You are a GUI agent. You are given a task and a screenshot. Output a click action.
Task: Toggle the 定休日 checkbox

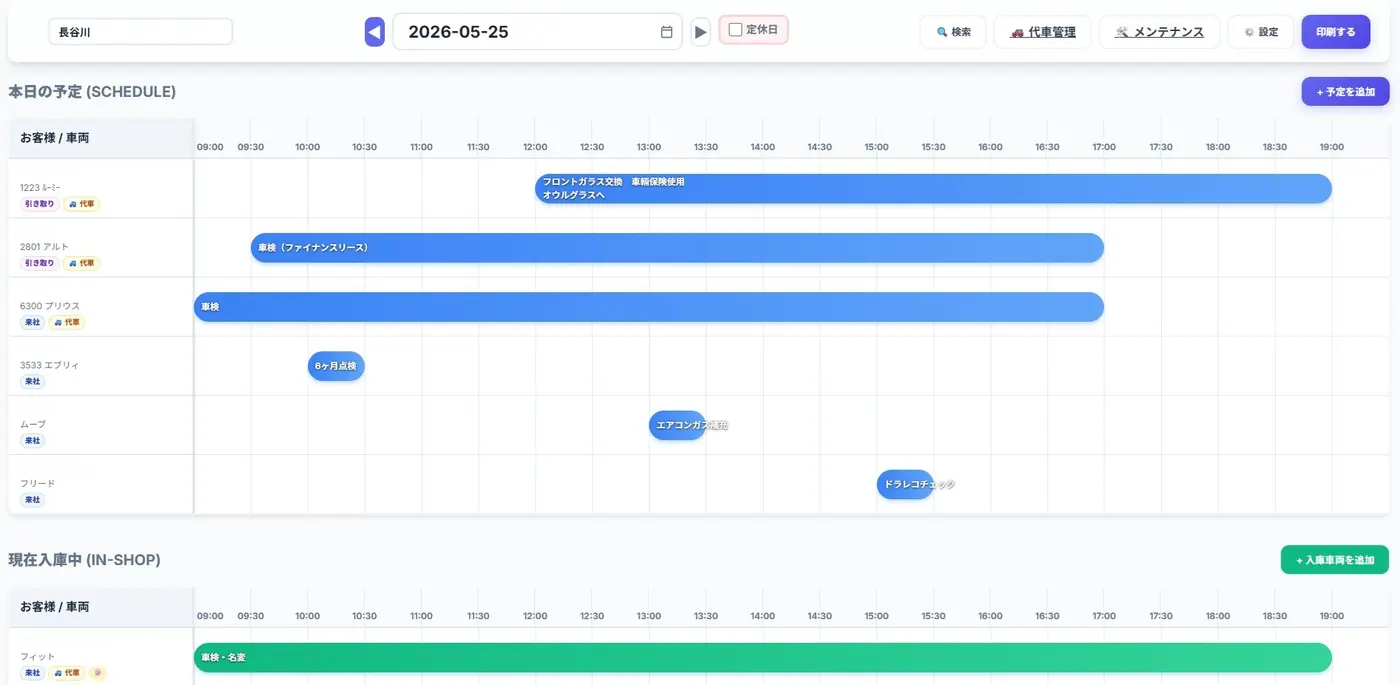tap(735, 30)
